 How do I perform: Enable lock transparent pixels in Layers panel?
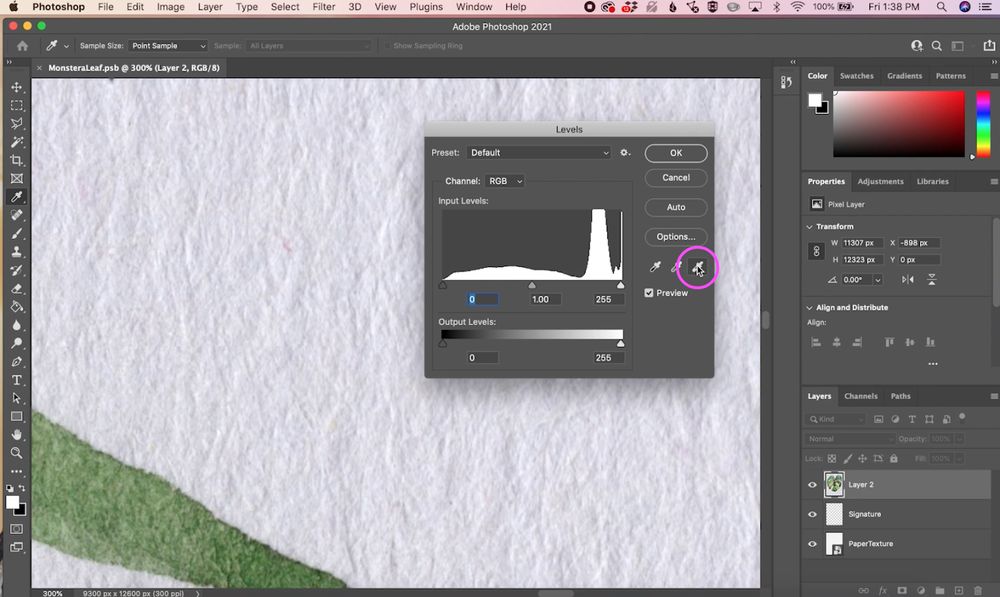click(832, 457)
